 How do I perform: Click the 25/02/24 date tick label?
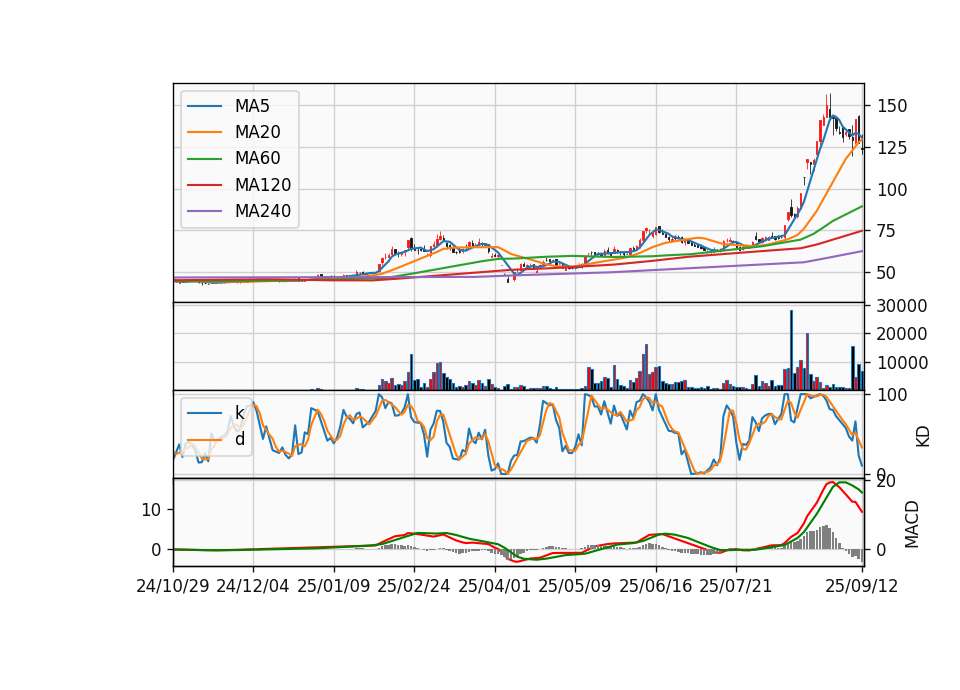[x=414, y=586]
